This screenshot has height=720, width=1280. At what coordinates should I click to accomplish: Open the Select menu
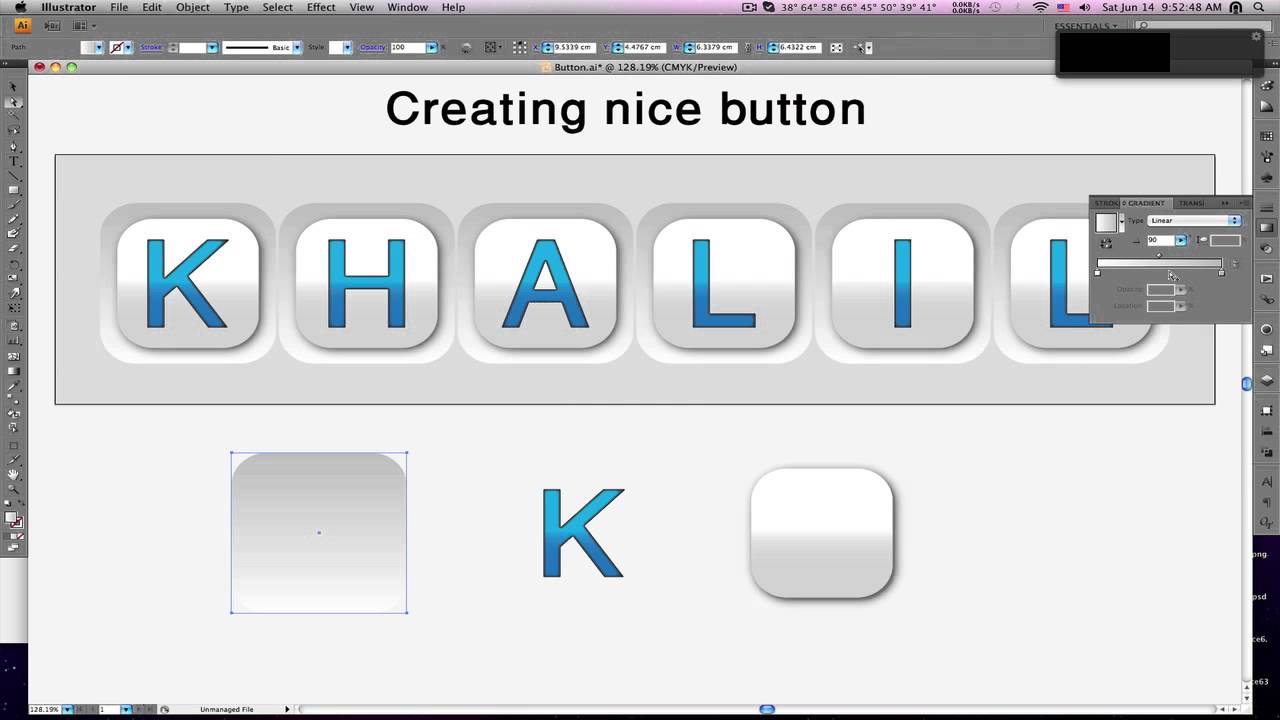pyautogui.click(x=278, y=7)
